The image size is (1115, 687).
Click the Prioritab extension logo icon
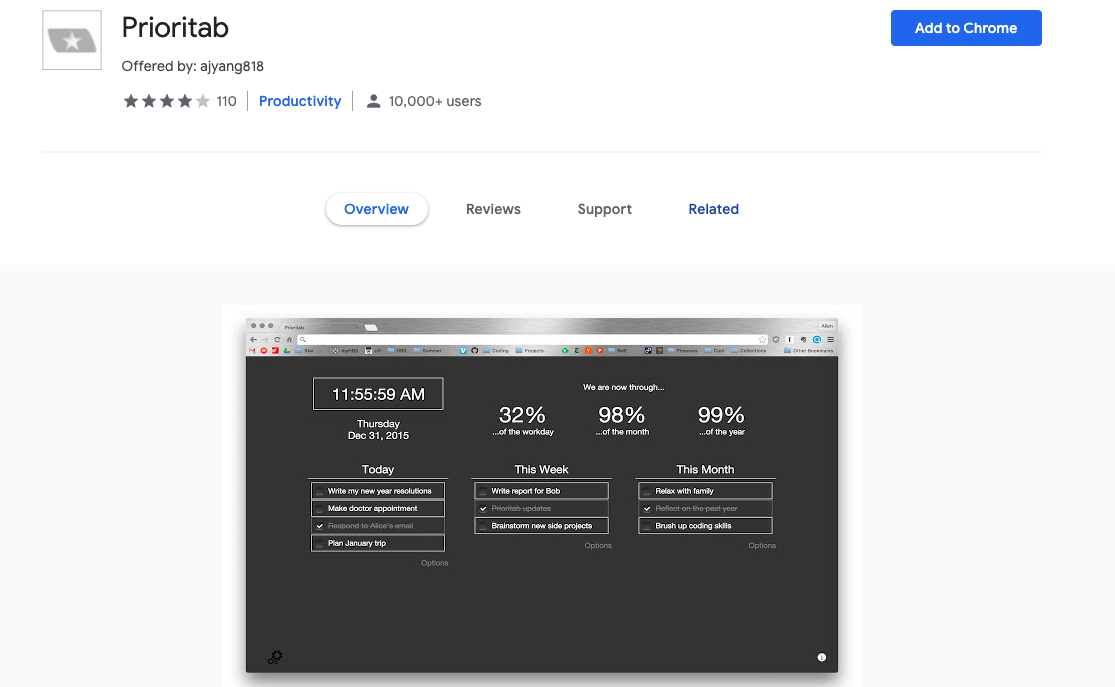coord(71,41)
